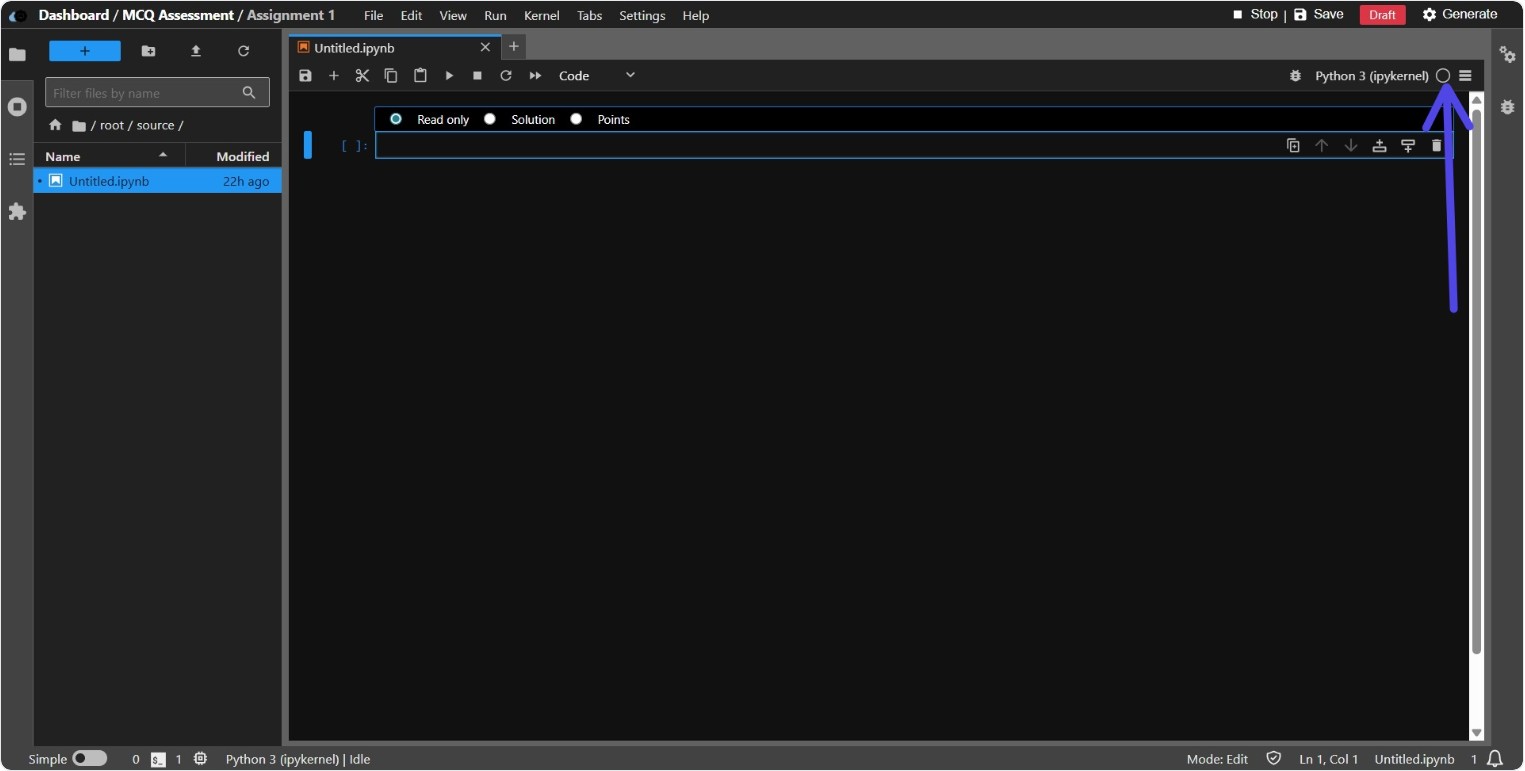Viewport: 1525px width, 771px height.
Task: Show the table of contents panel
Action: click(17, 159)
